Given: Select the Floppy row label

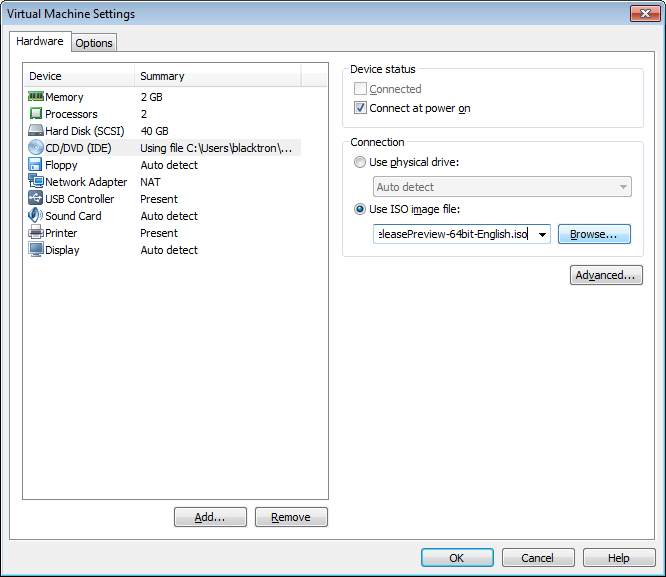Looking at the screenshot, I should coord(61,165).
